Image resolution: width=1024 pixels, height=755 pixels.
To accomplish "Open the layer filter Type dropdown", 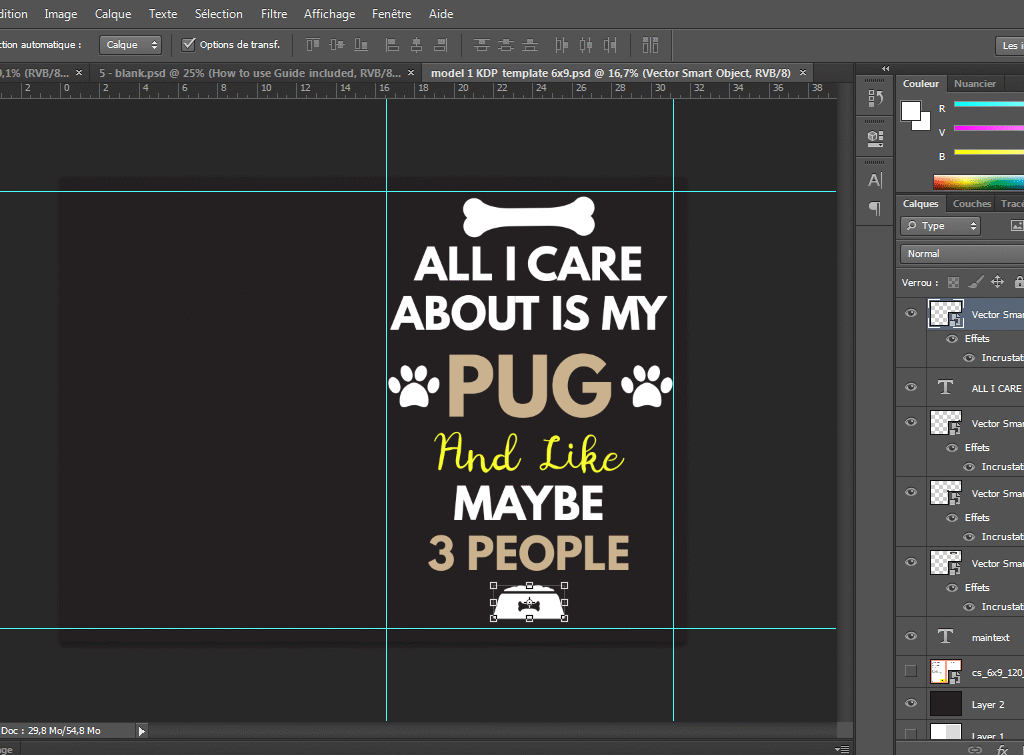I will point(940,226).
